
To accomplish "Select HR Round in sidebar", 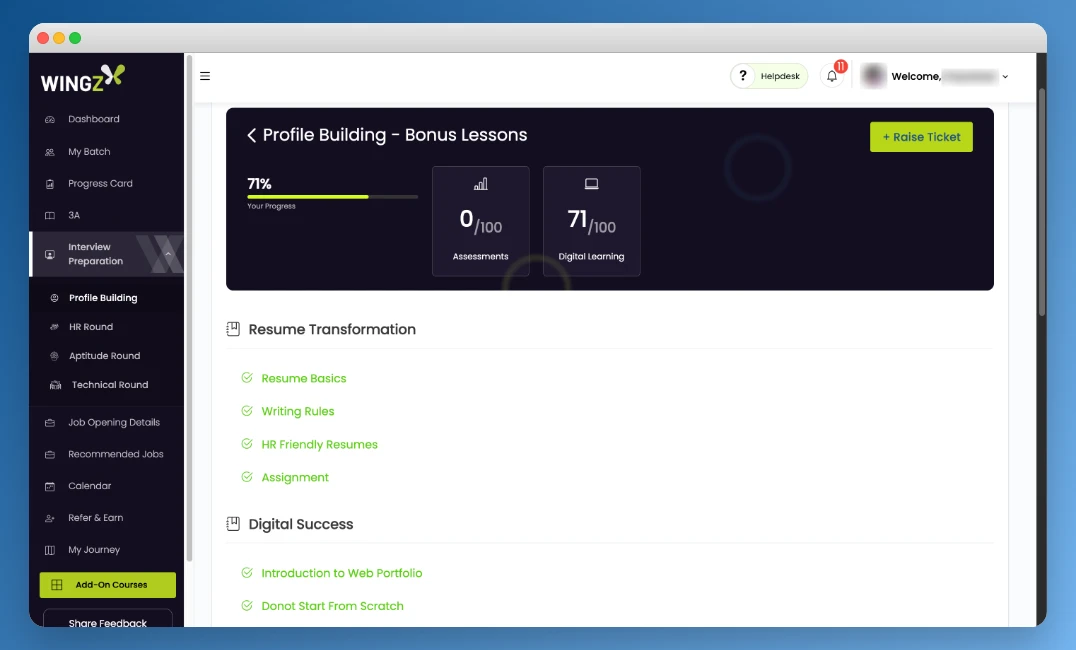I will pos(90,327).
